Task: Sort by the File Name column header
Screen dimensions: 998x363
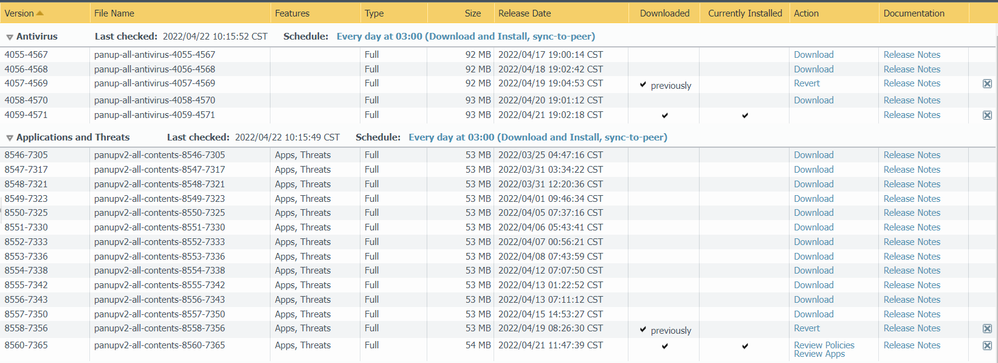Action: click(x=114, y=13)
